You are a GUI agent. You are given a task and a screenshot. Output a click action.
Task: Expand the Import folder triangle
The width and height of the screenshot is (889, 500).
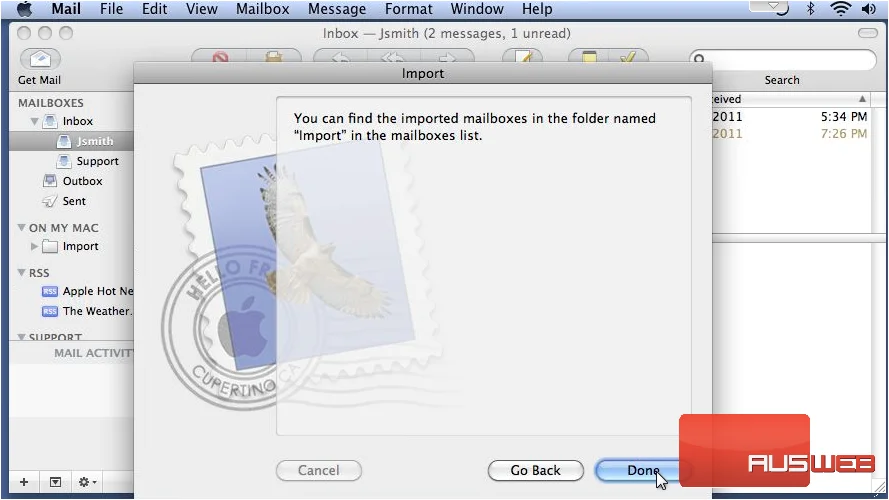[x=34, y=247]
